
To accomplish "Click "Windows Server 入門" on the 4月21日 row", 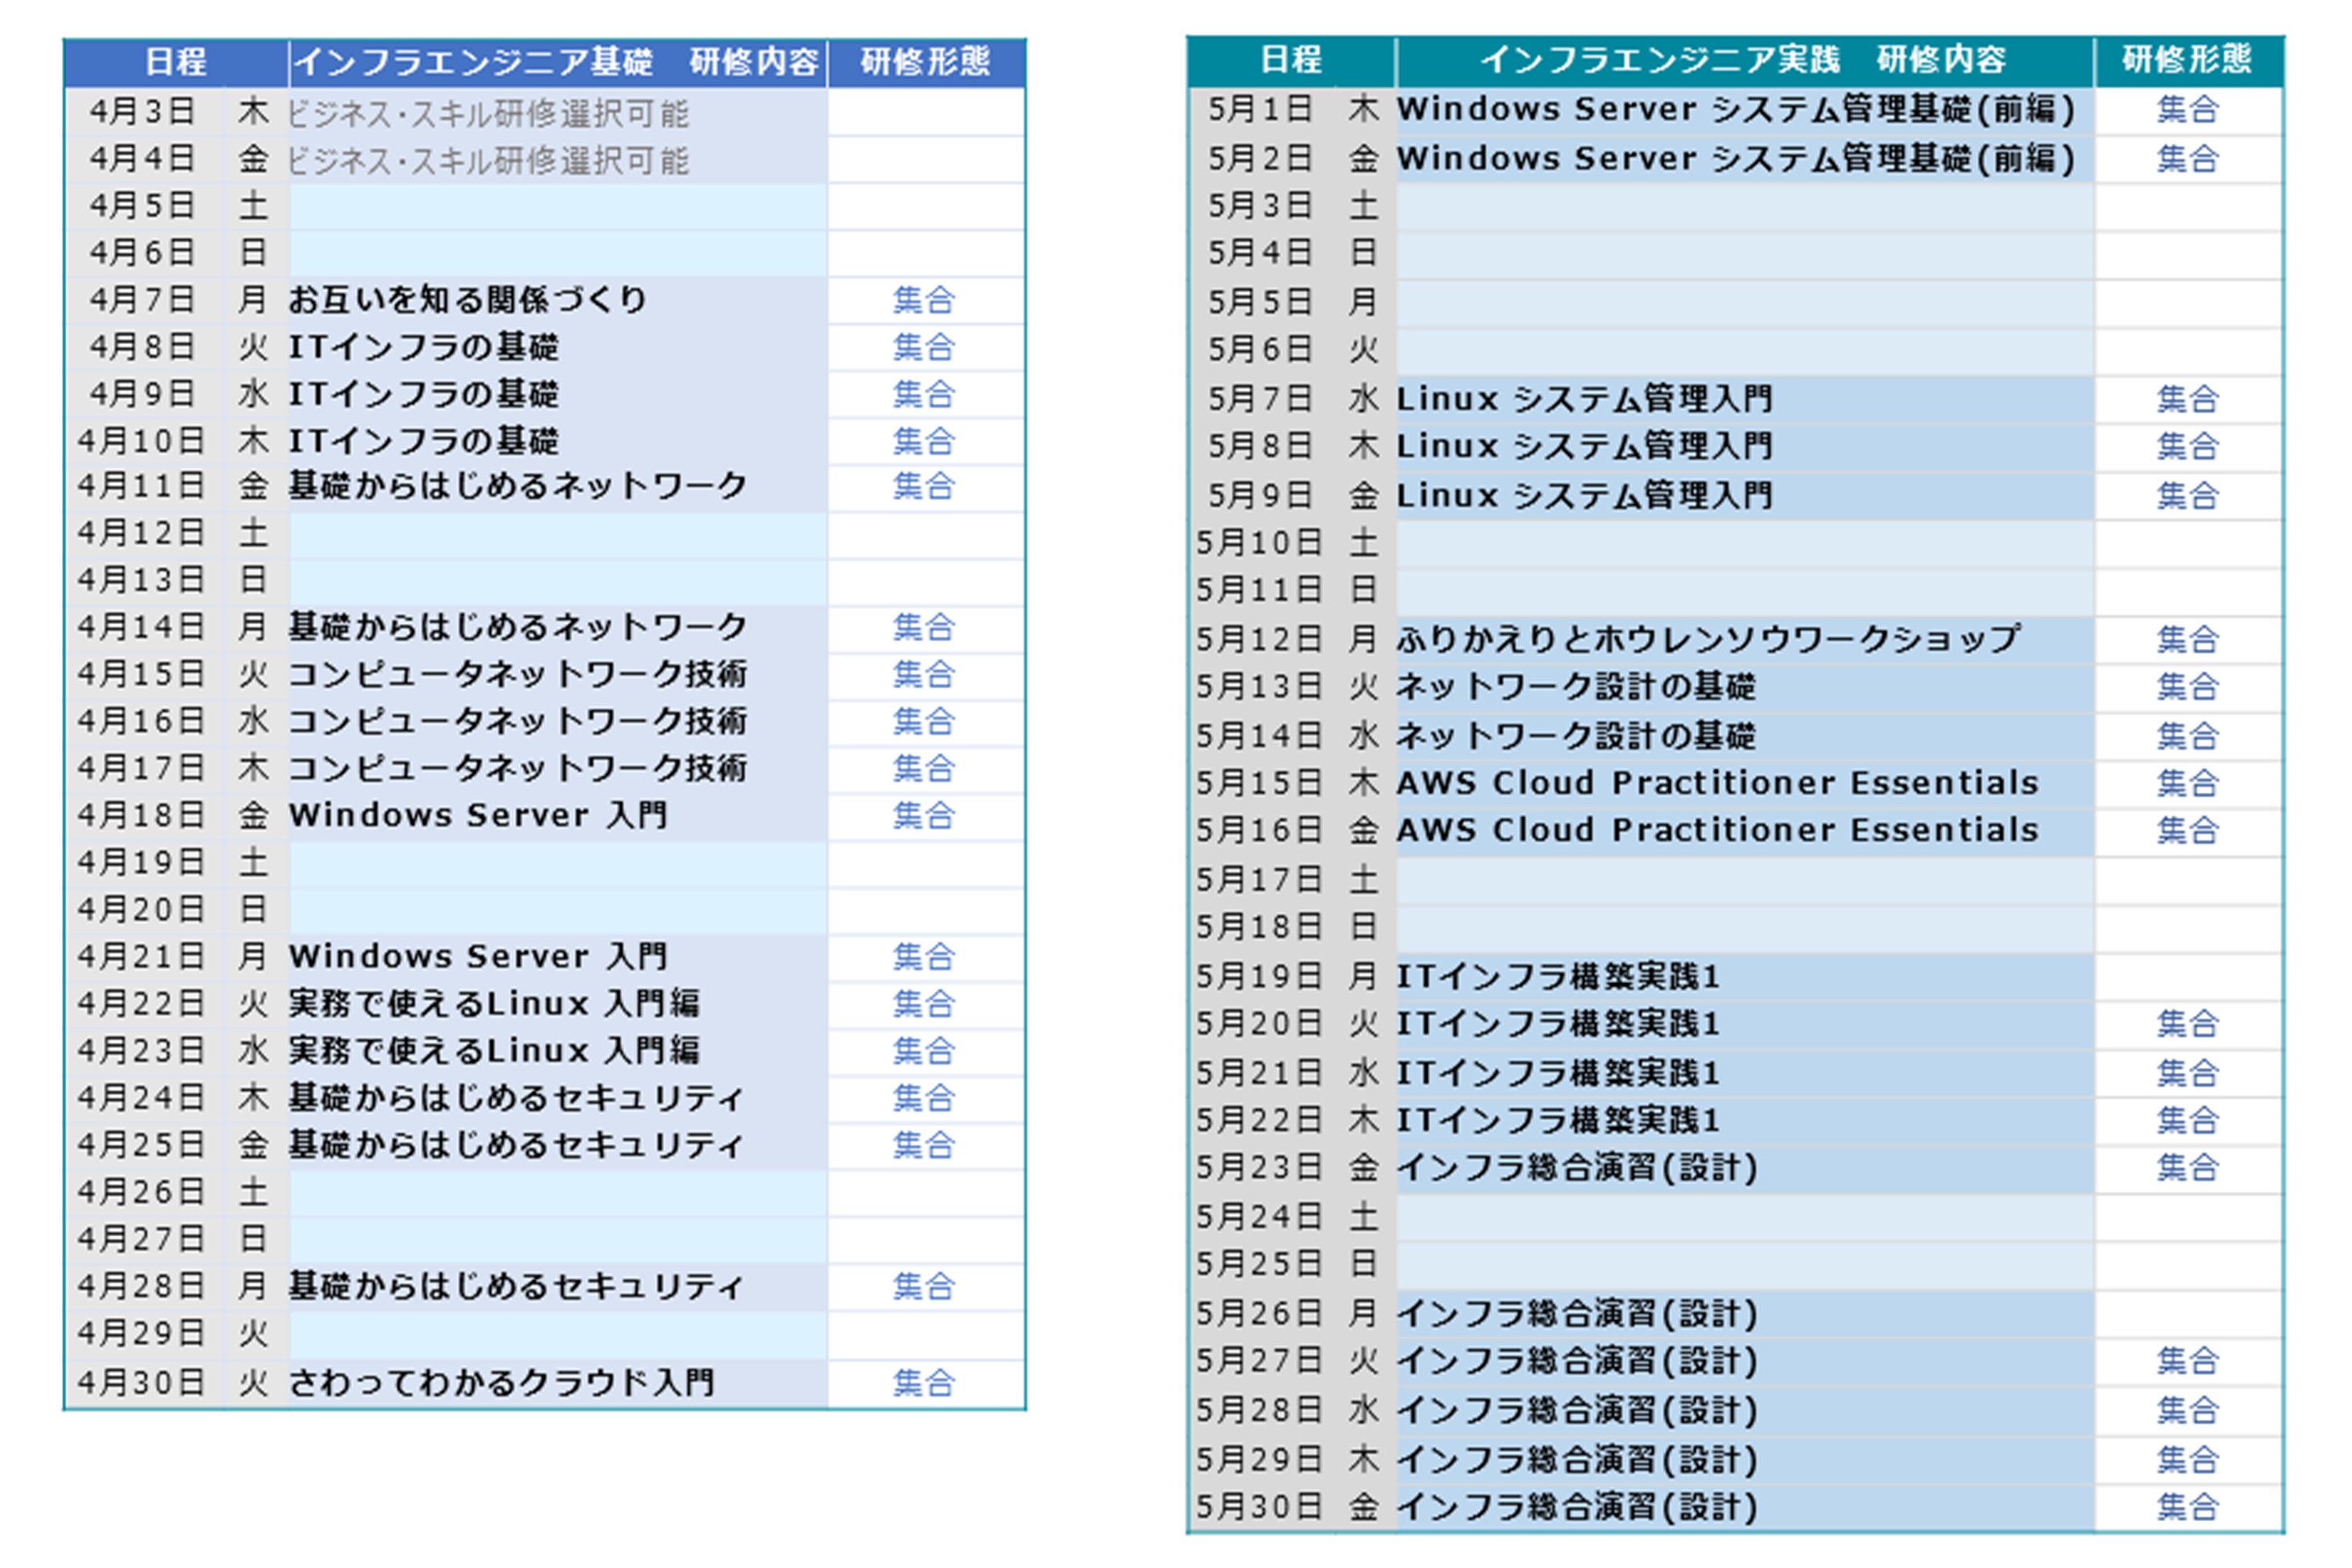I will point(478,957).
